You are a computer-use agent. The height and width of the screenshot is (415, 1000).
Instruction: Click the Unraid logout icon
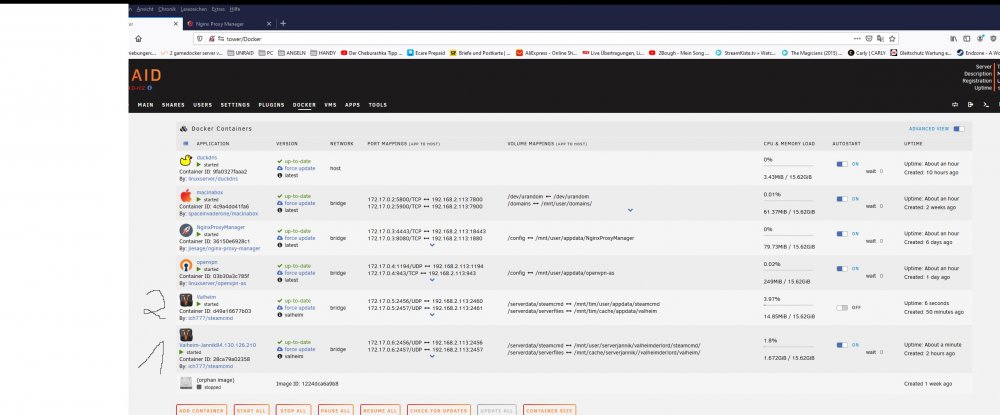971,105
